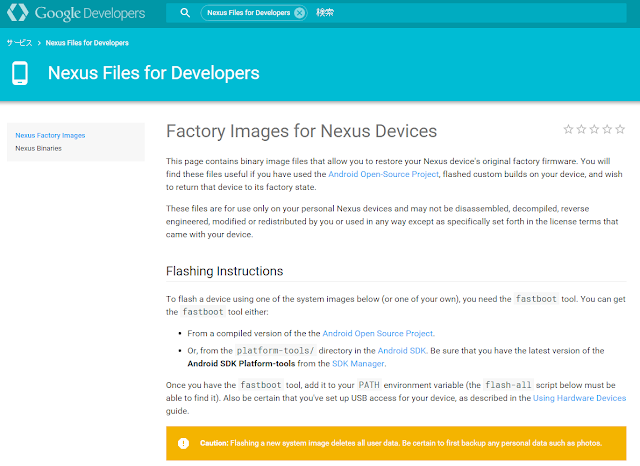This screenshot has width=640, height=466.
Task: Open Nexus Files for Developers breadcrumb link
Action: pos(87,43)
